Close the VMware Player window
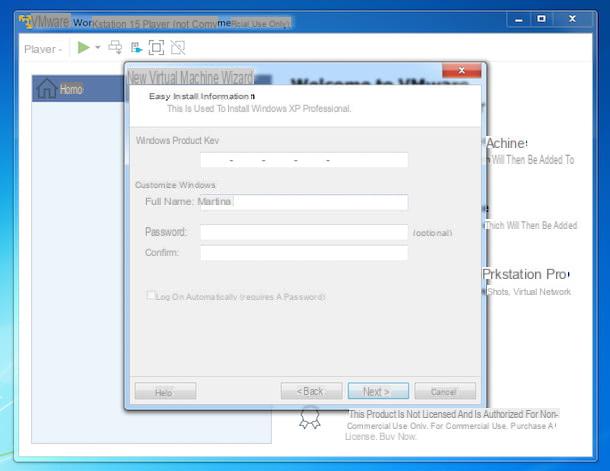This screenshot has height=471, width=610. click(x=572, y=19)
